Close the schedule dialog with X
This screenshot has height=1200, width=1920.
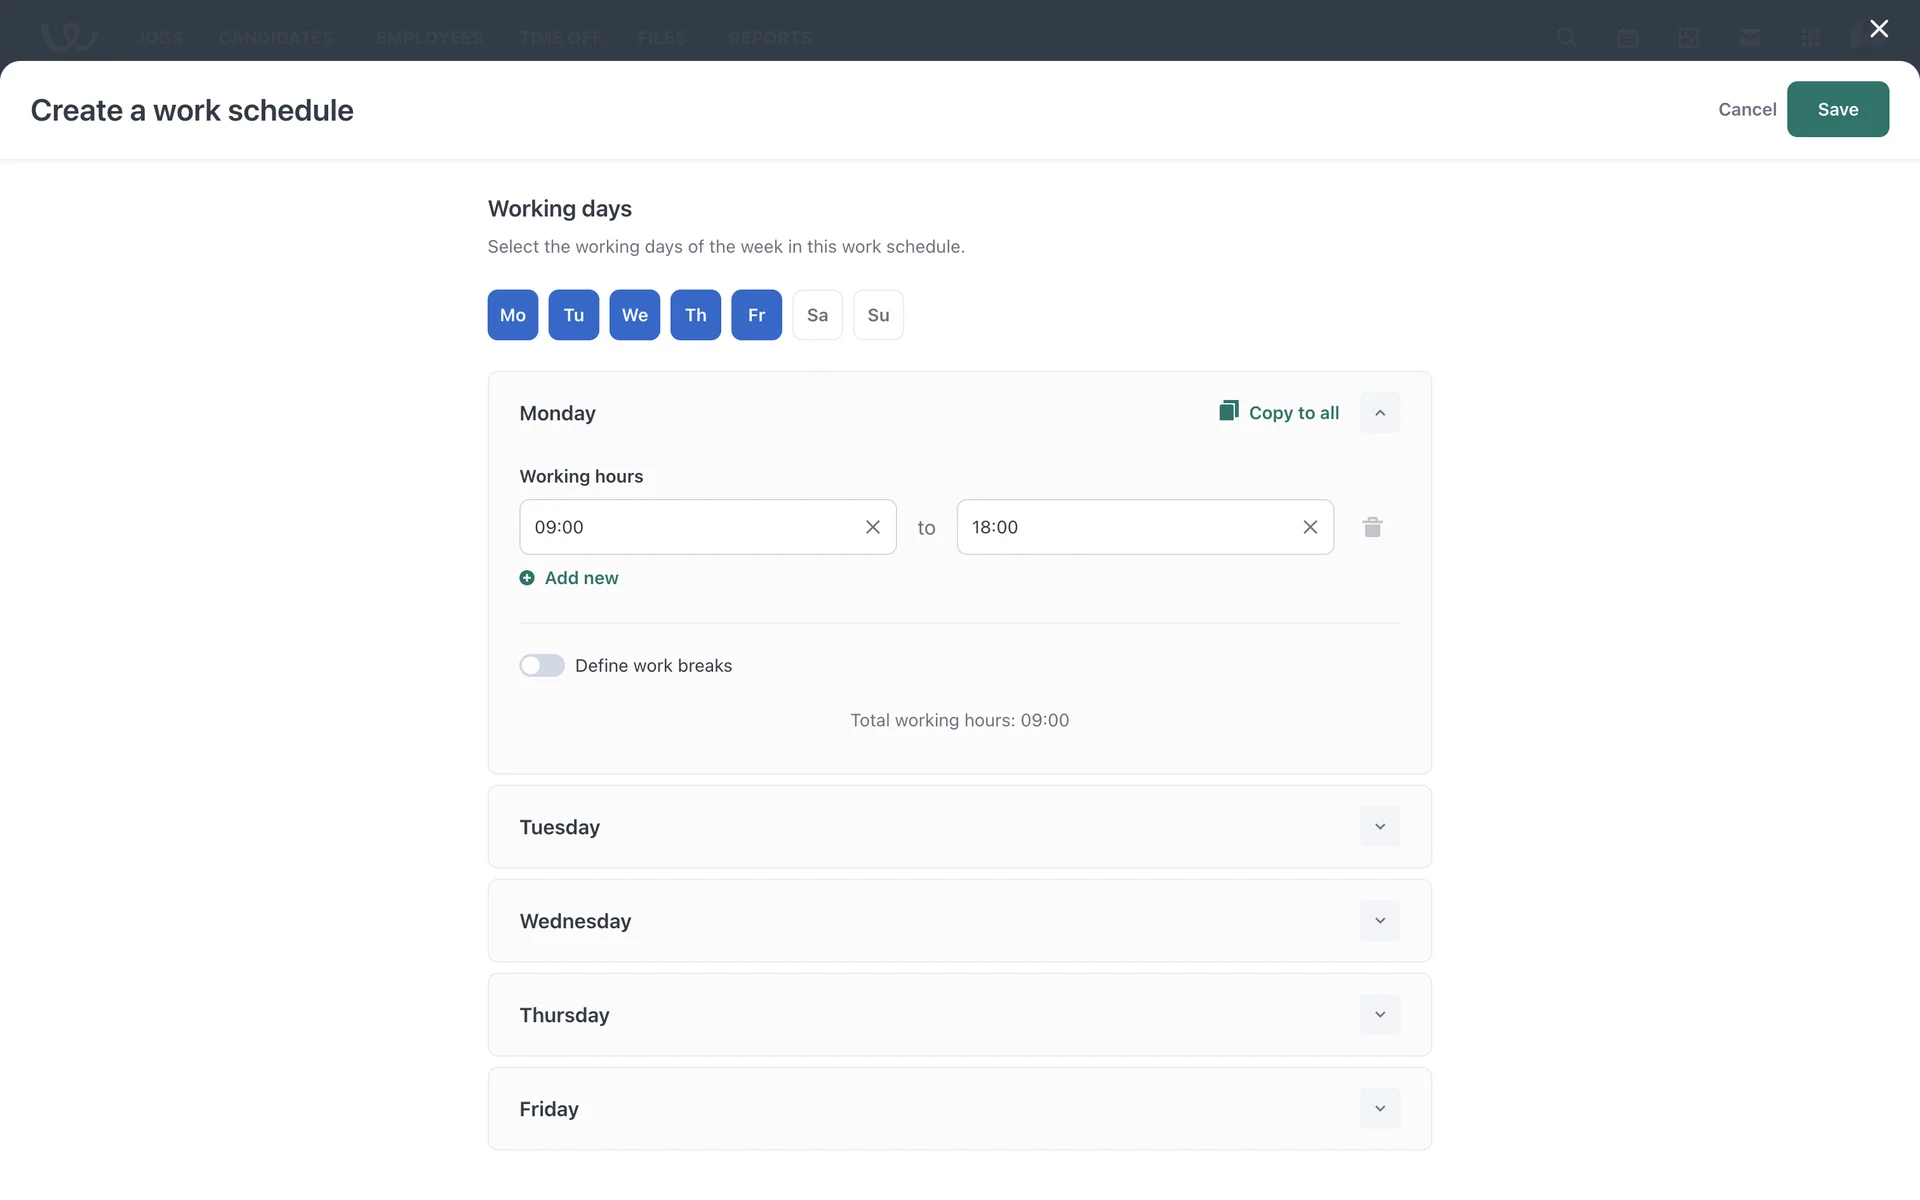1879,29
